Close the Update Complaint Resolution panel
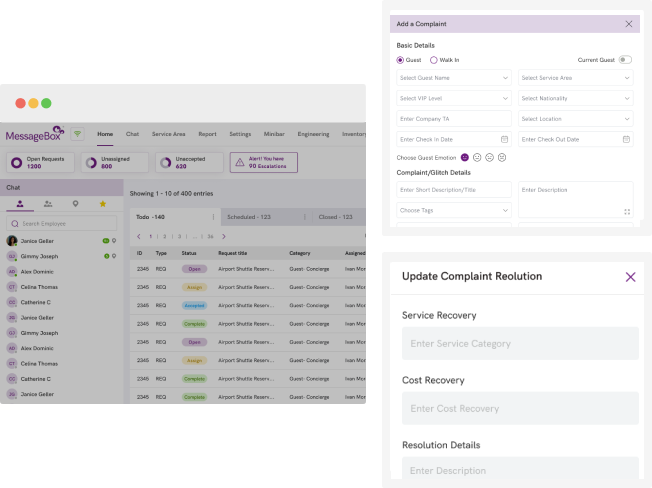 click(x=630, y=277)
